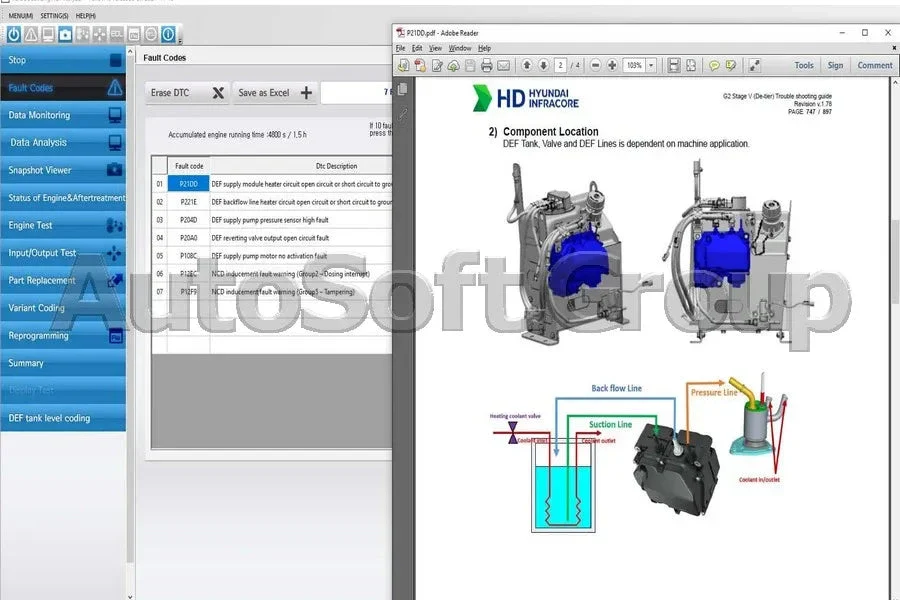The height and width of the screenshot is (600, 900).
Task: Click the page number input field
Action: click(x=560, y=65)
